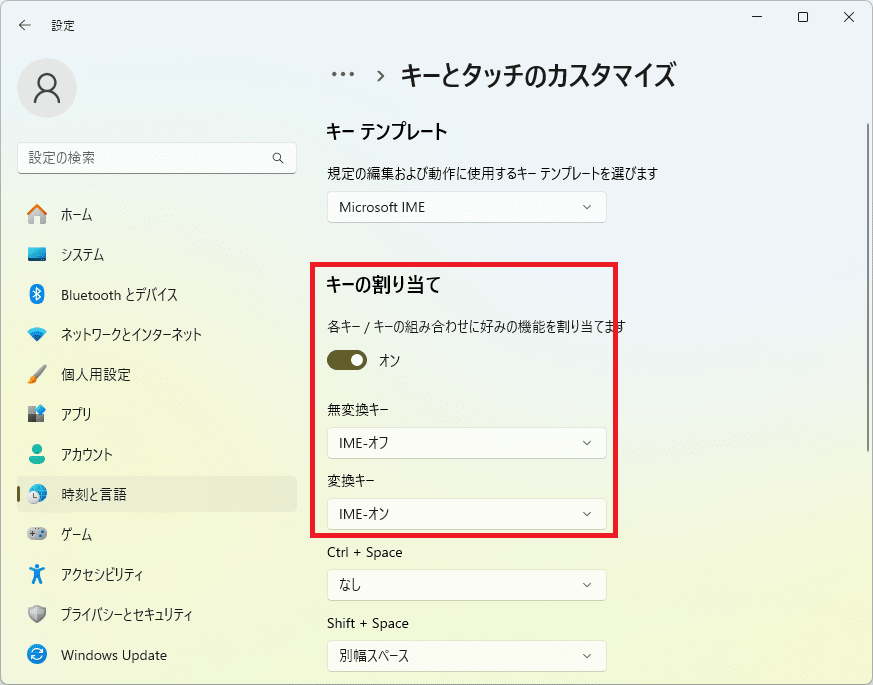Open the ネットワークとインターネット wifi icon

pos(37,334)
